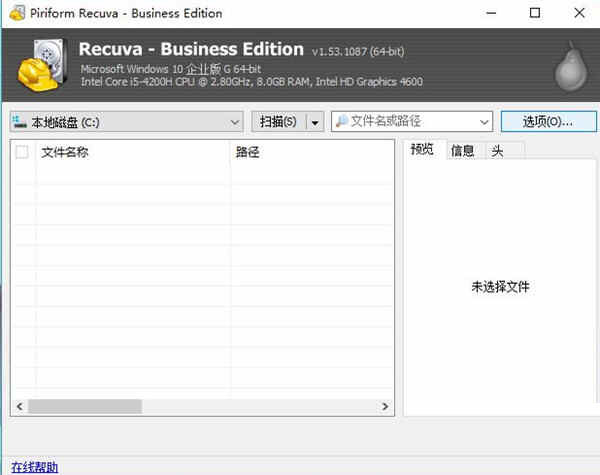Screen dimensions: 600x475
Task: Click the Piriform pear logo
Action: pos(570,62)
